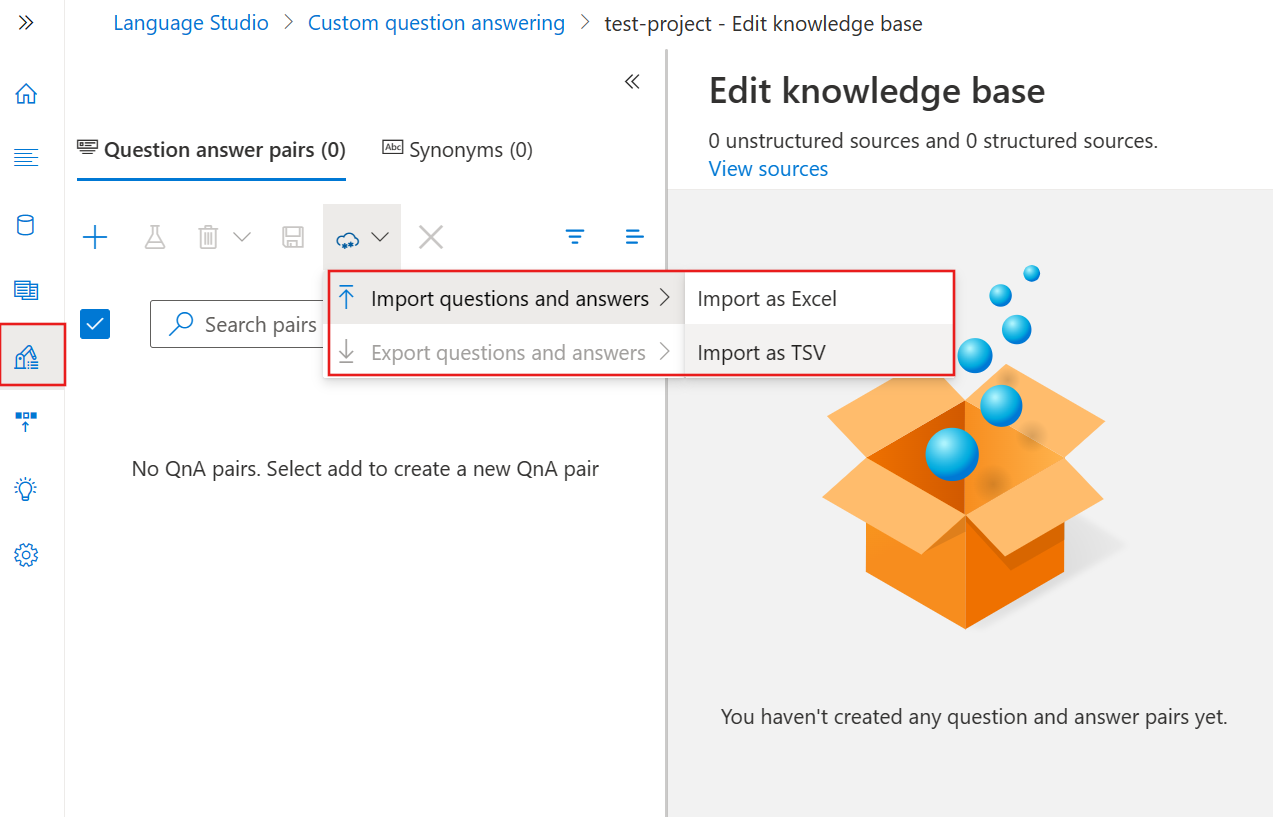The width and height of the screenshot is (1273, 817).
Task: Open project settings gear icon
Action: [26, 555]
